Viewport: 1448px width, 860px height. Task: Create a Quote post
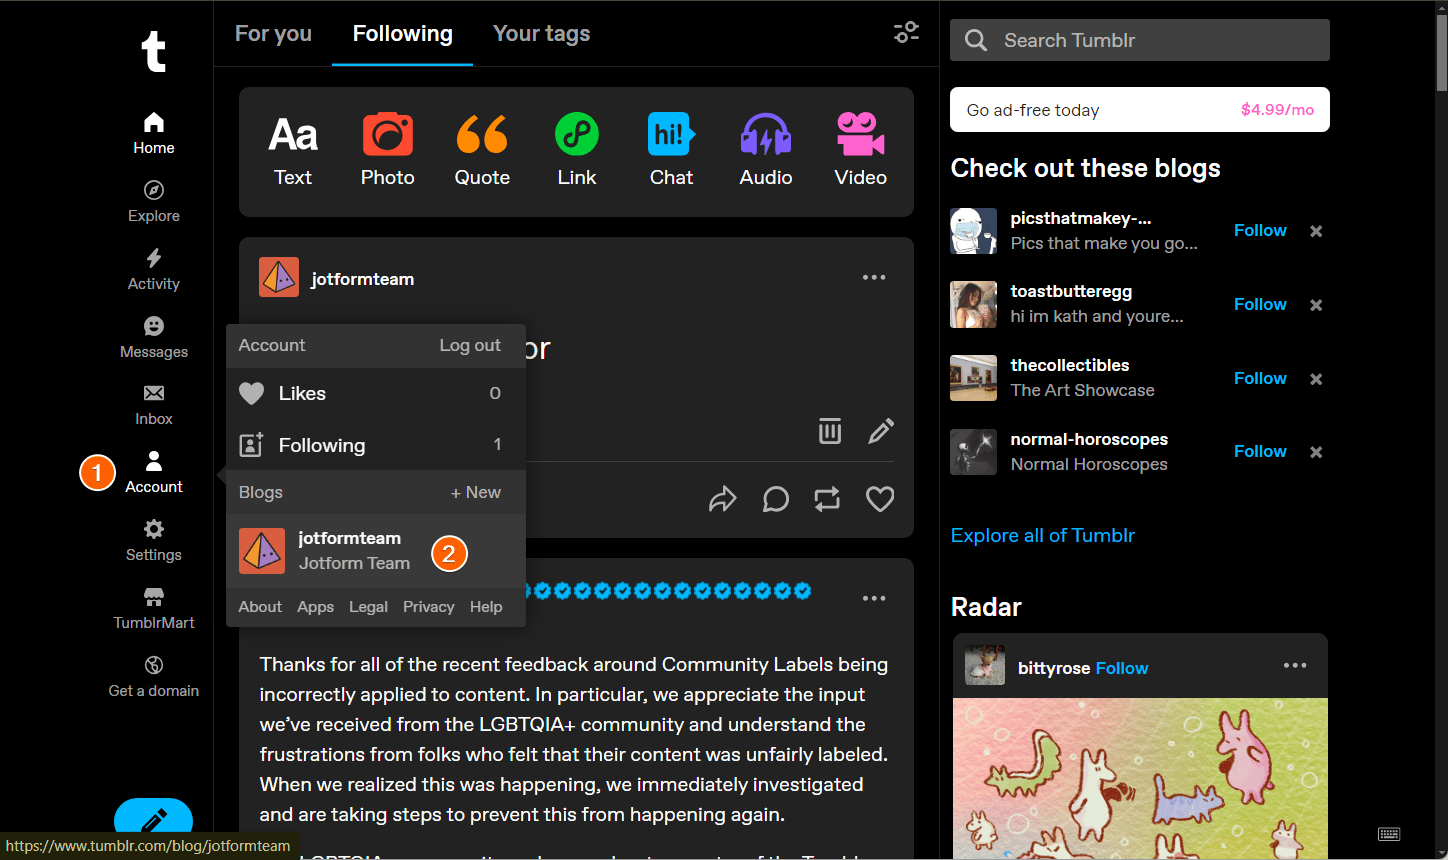pos(482,151)
